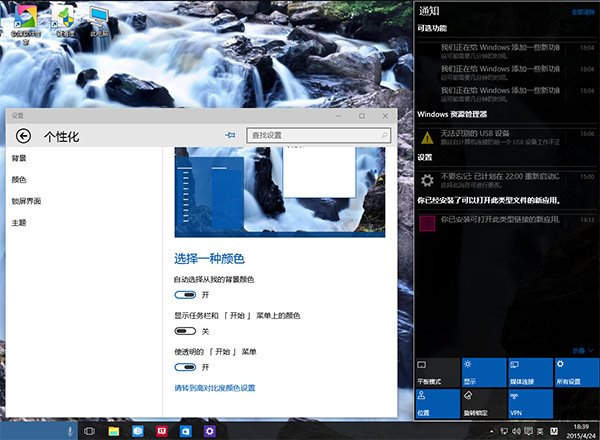Click the 媒体连接 quick action tile
The height and width of the screenshot is (440, 600).
pos(530,372)
